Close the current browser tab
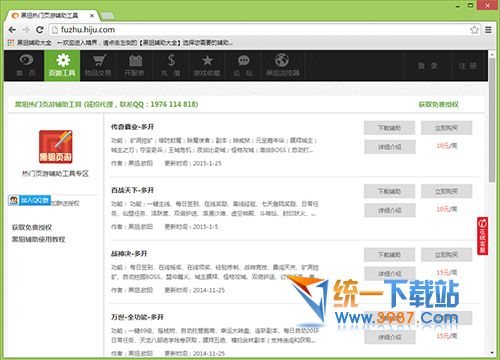 pos(92,15)
